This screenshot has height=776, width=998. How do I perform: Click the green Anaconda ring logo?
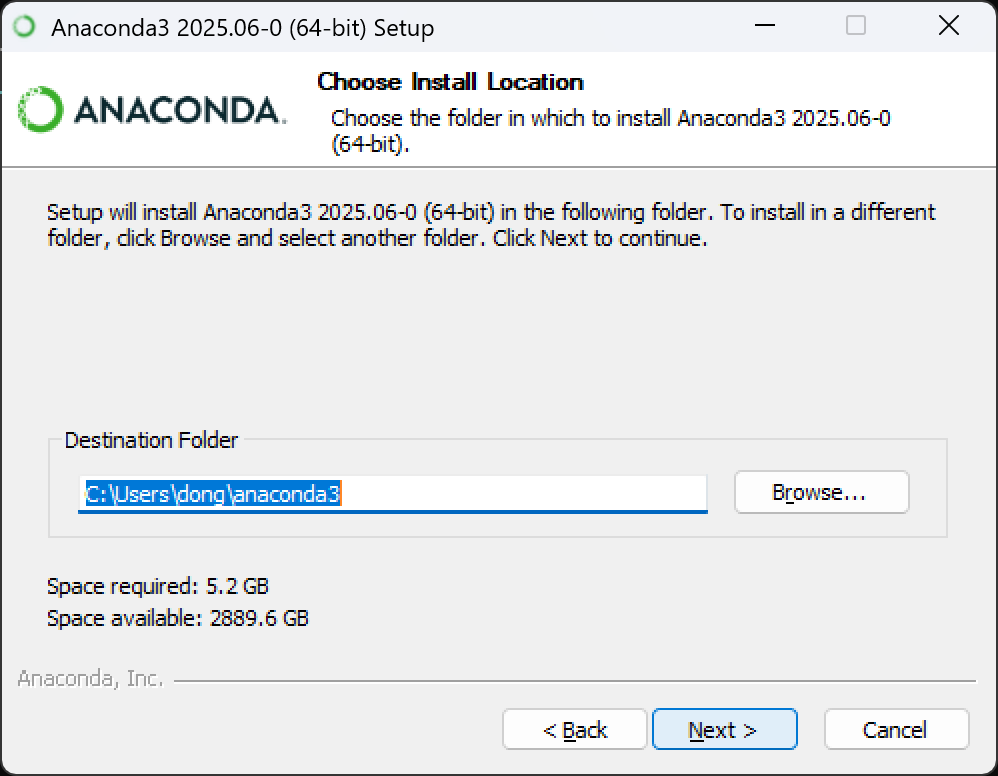(x=41, y=109)
